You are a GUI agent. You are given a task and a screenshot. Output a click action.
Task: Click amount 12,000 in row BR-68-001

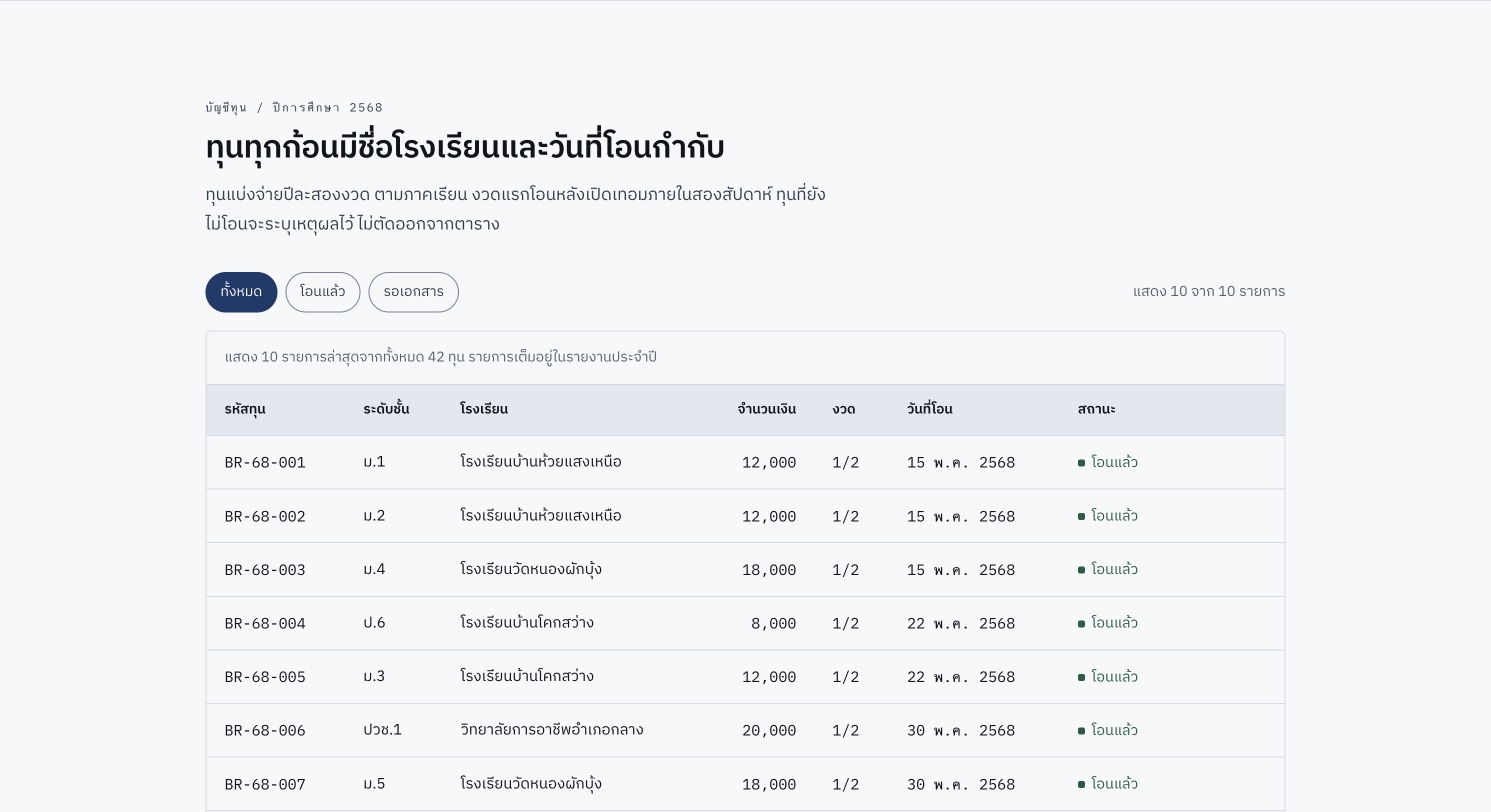769,463
